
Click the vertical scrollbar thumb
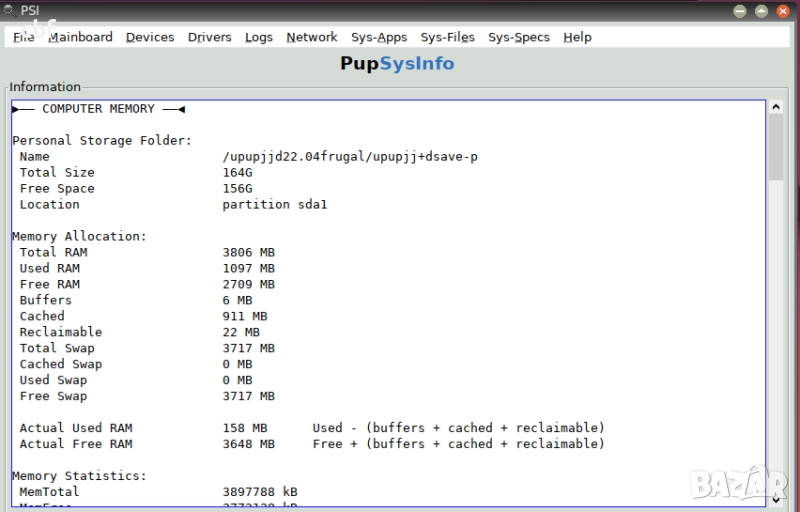point(776,147)
